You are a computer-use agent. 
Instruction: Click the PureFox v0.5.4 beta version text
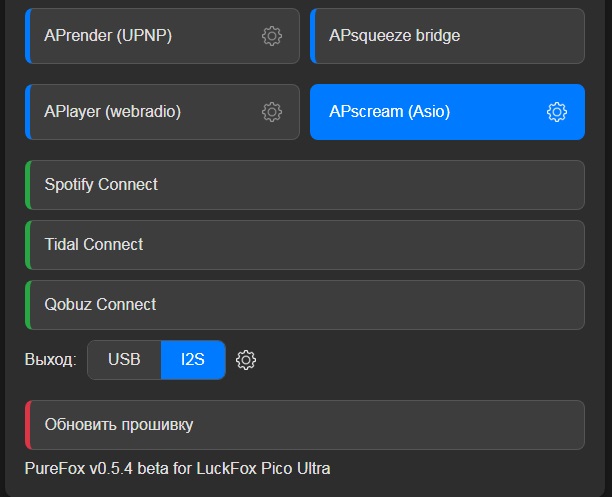(177, 468)
